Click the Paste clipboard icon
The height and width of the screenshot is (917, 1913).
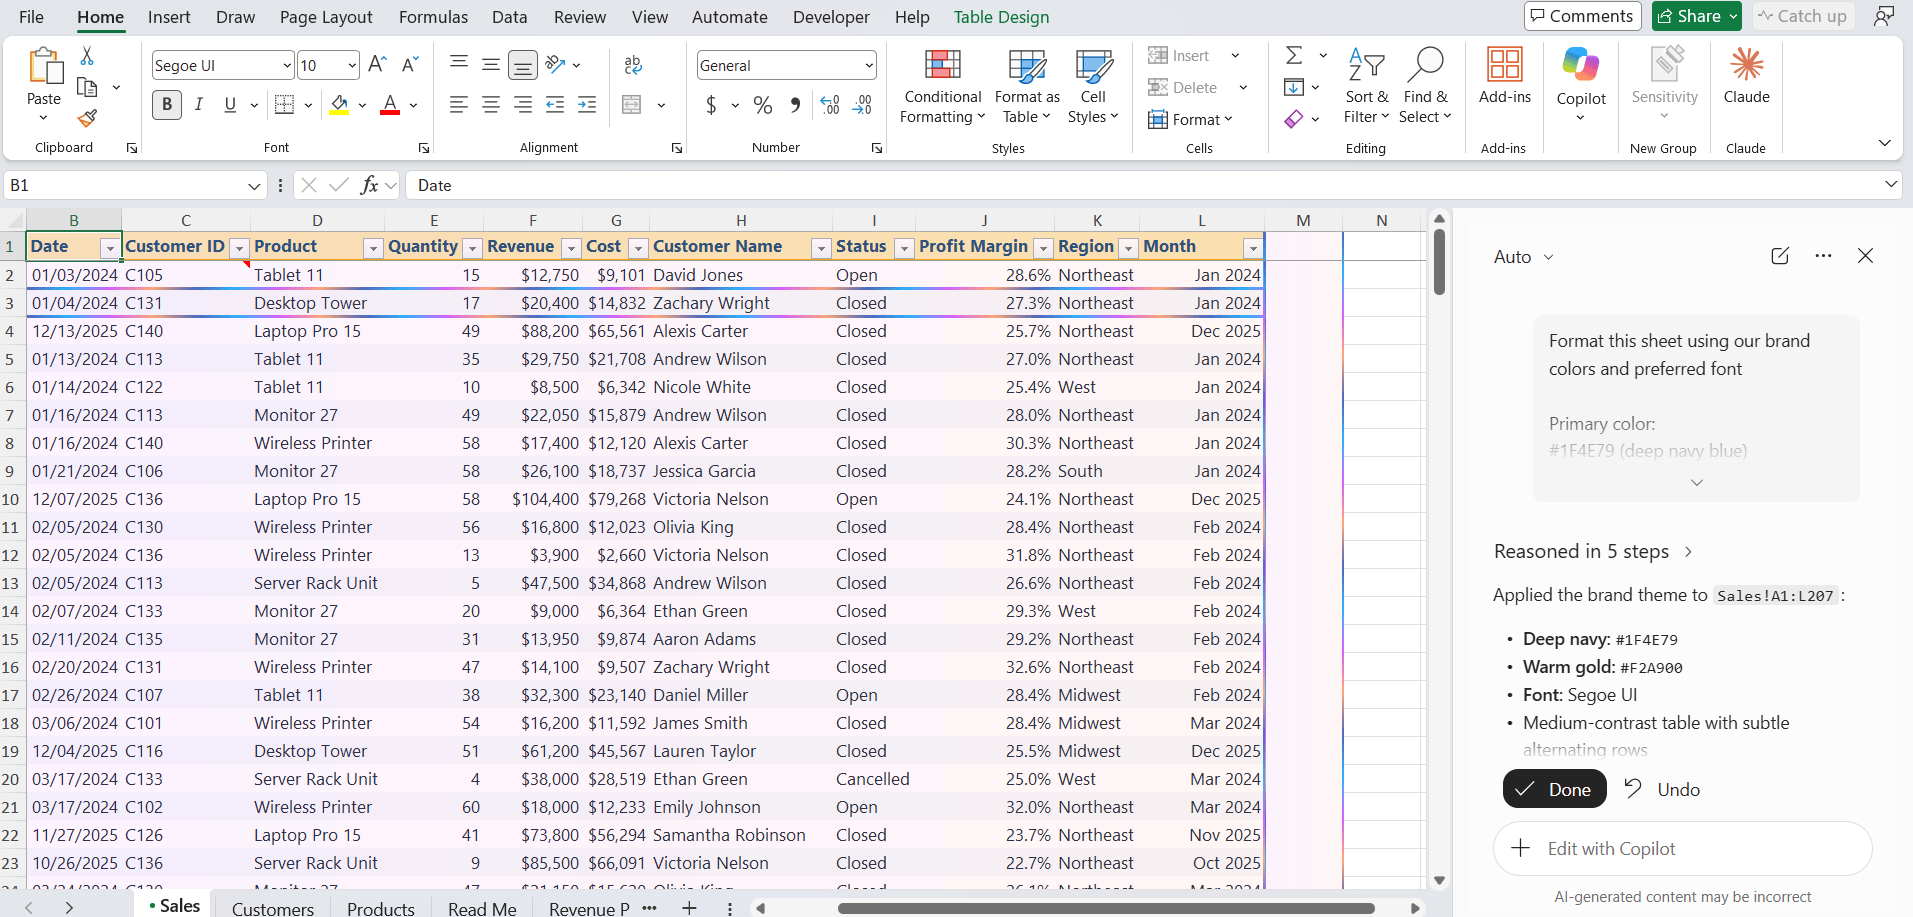44,66
